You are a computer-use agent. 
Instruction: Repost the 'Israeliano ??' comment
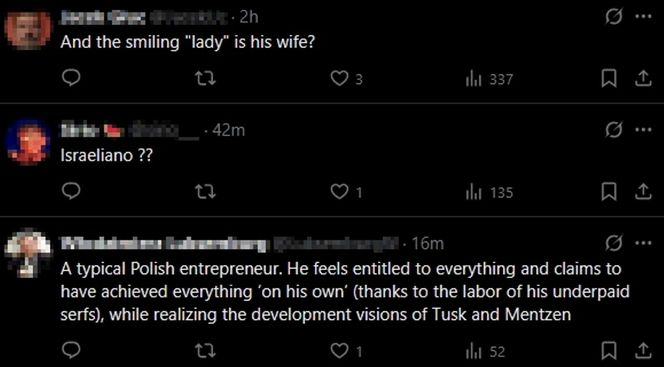[208, 193]
